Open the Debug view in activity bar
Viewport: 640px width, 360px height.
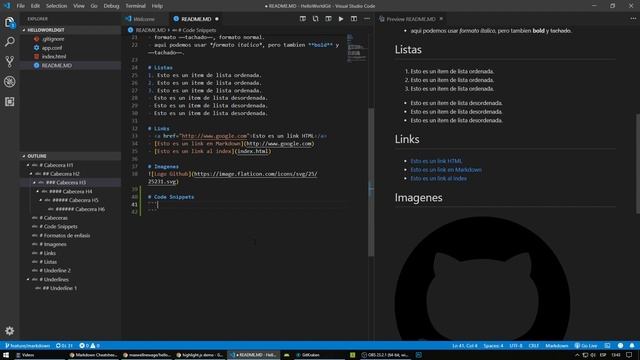click(x=10, y=82)
